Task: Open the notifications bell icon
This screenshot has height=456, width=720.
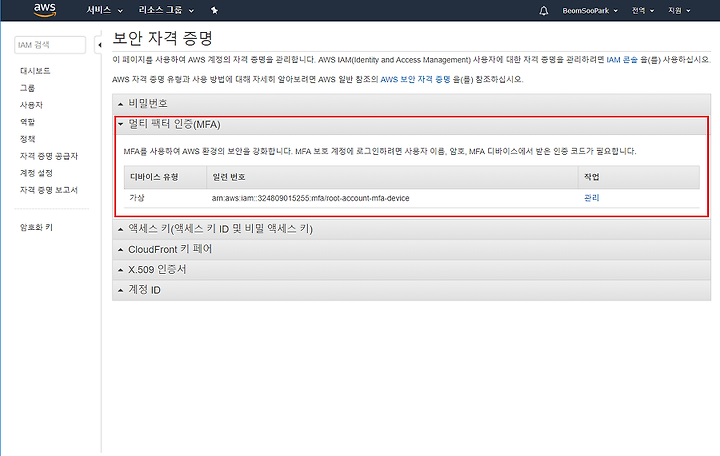Action: point(544,11)
